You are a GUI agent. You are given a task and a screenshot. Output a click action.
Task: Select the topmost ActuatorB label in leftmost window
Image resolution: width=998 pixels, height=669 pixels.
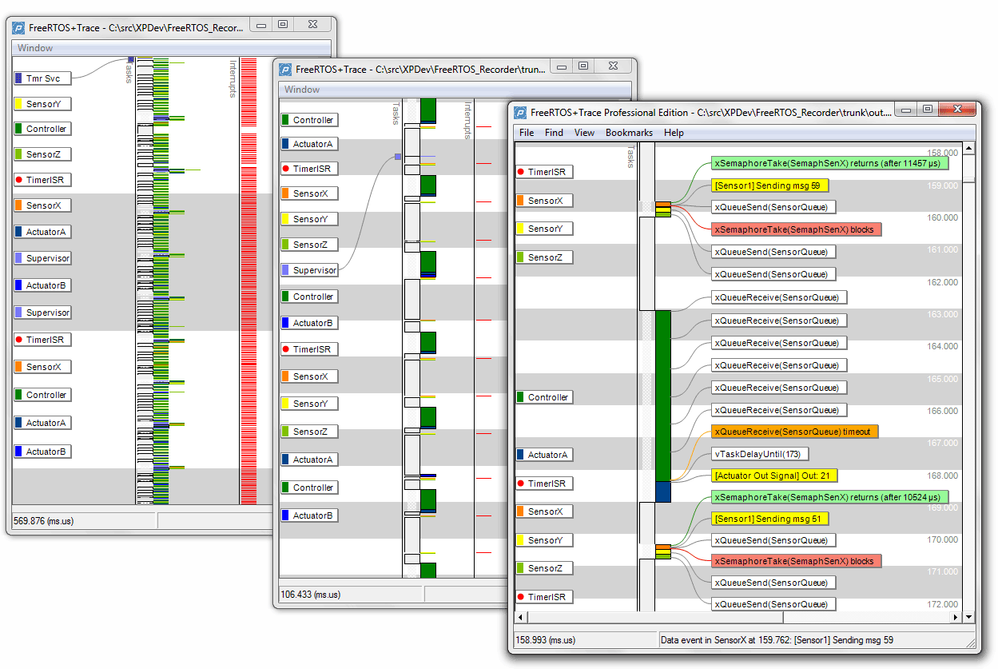42,286
